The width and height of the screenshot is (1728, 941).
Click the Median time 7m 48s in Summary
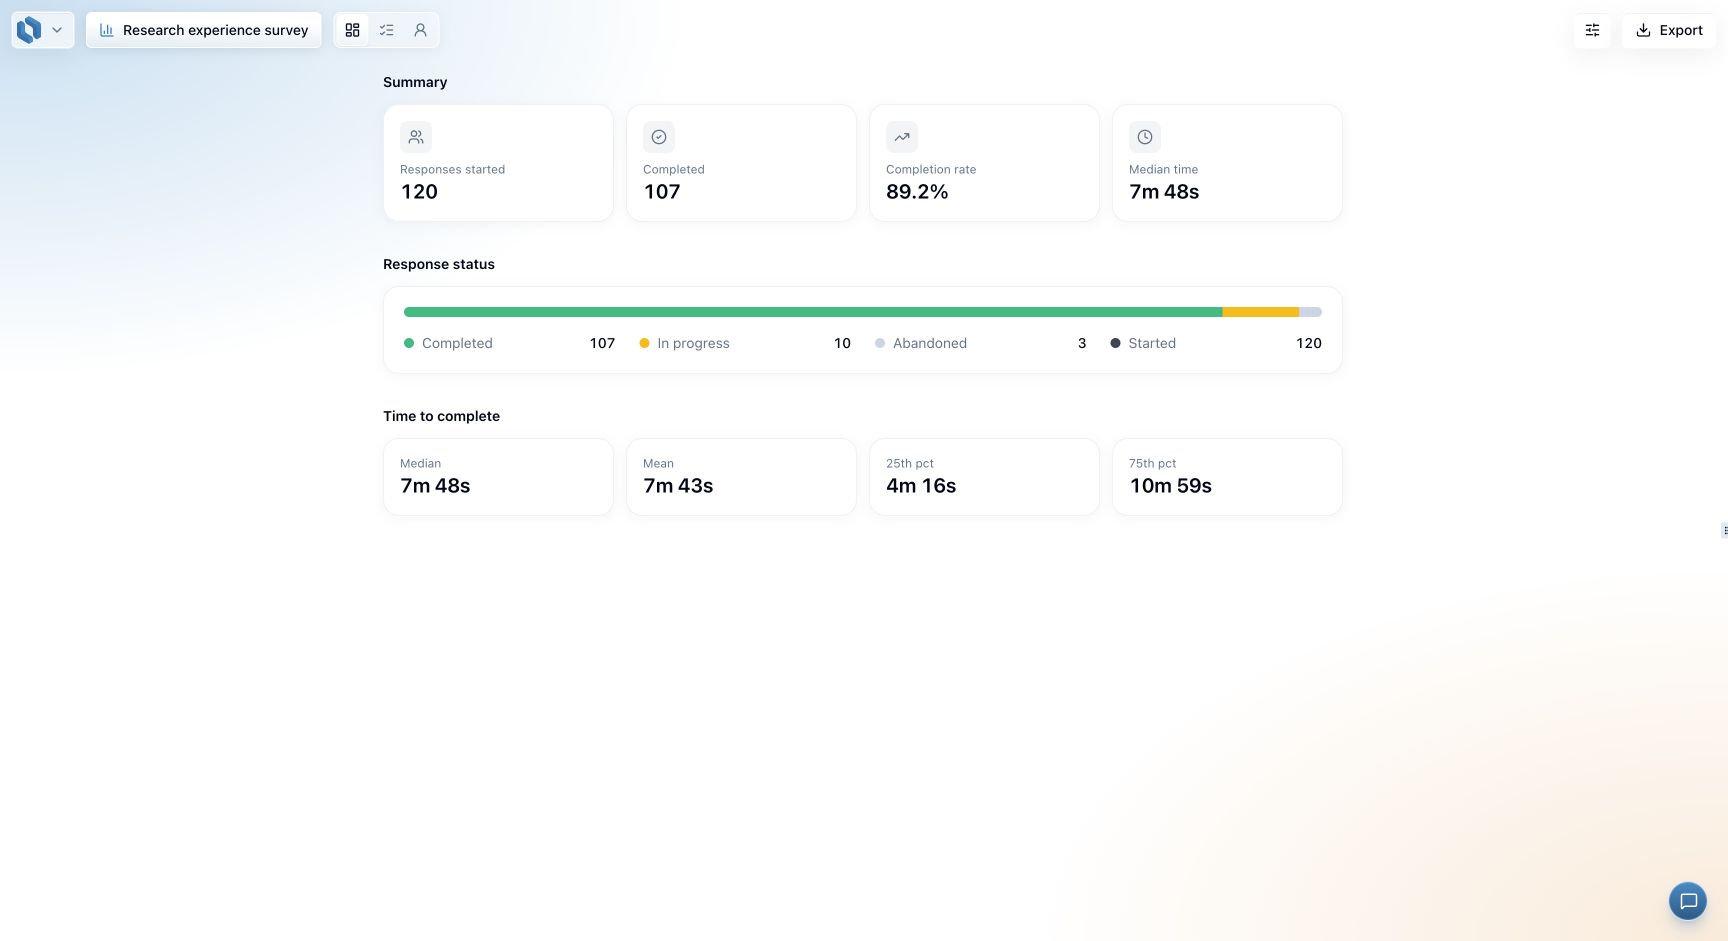(x=1164, y=192)
